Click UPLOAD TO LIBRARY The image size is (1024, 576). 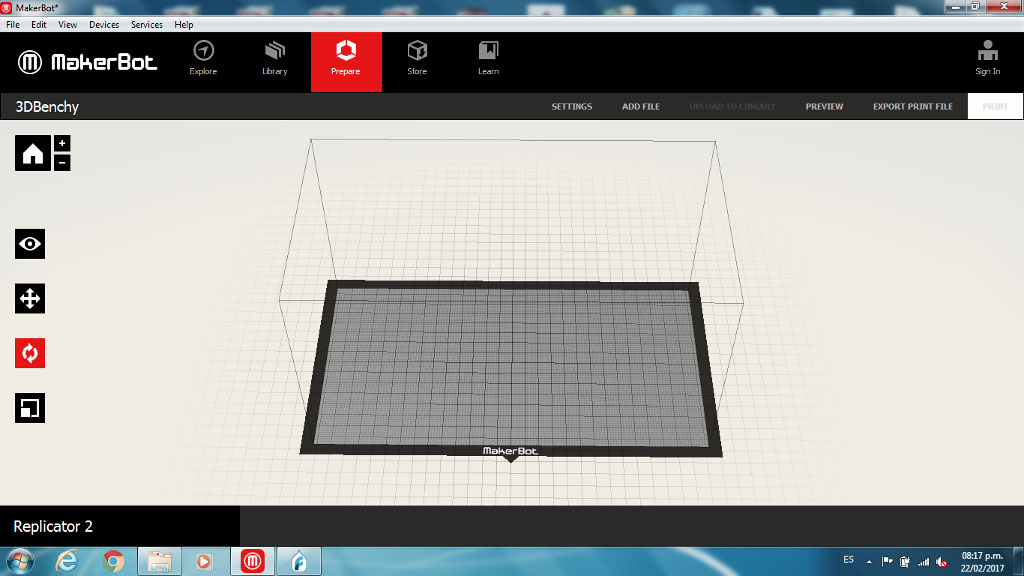(x=732, y=106)
